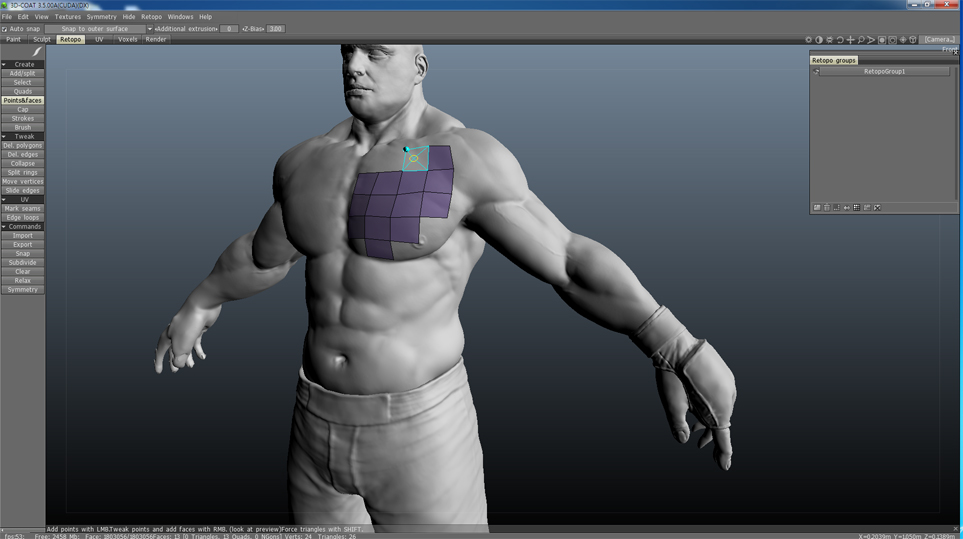Switch to the Voxels room tab
Viewport: 963px width, 539px height.
(128, 39)
